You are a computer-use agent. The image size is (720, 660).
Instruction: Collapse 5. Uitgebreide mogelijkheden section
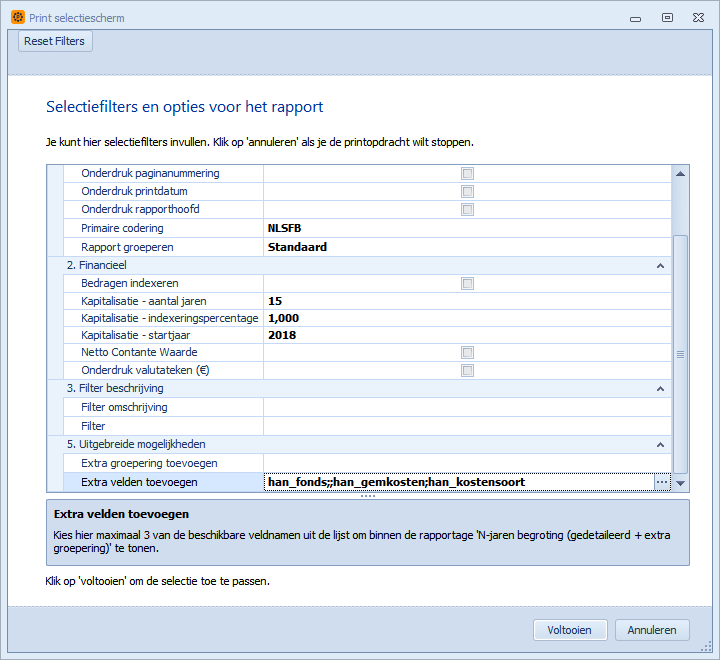tap(660, 444)
